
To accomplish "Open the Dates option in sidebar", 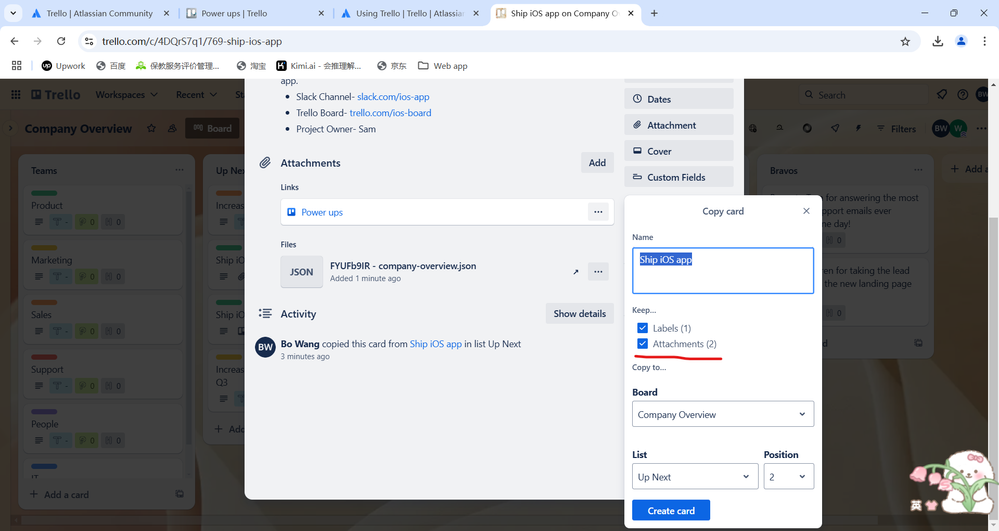I will 679,99.
